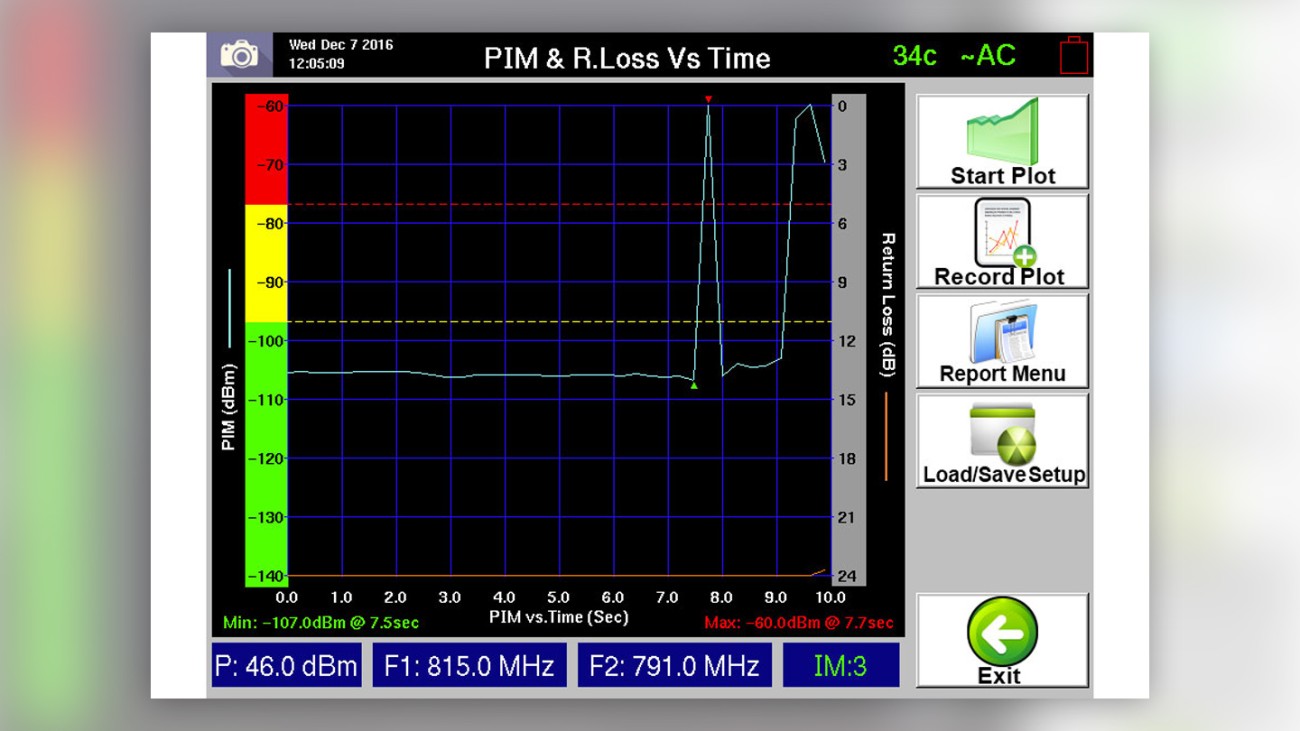Screen dimensions: 1300x731
Task: Click the Max: -60.0dBm @ 7.7sec readout
Action: [x=798, y=623]
